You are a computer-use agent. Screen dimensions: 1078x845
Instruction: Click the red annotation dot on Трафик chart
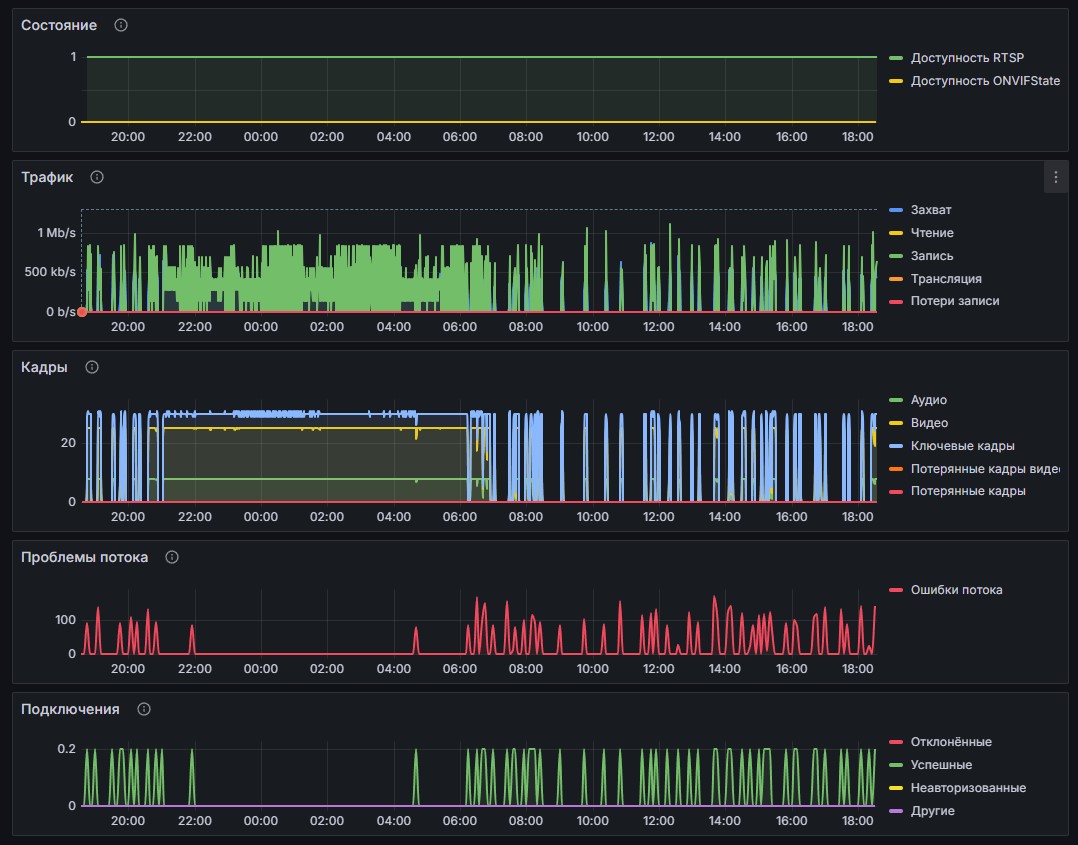[82, 312]
